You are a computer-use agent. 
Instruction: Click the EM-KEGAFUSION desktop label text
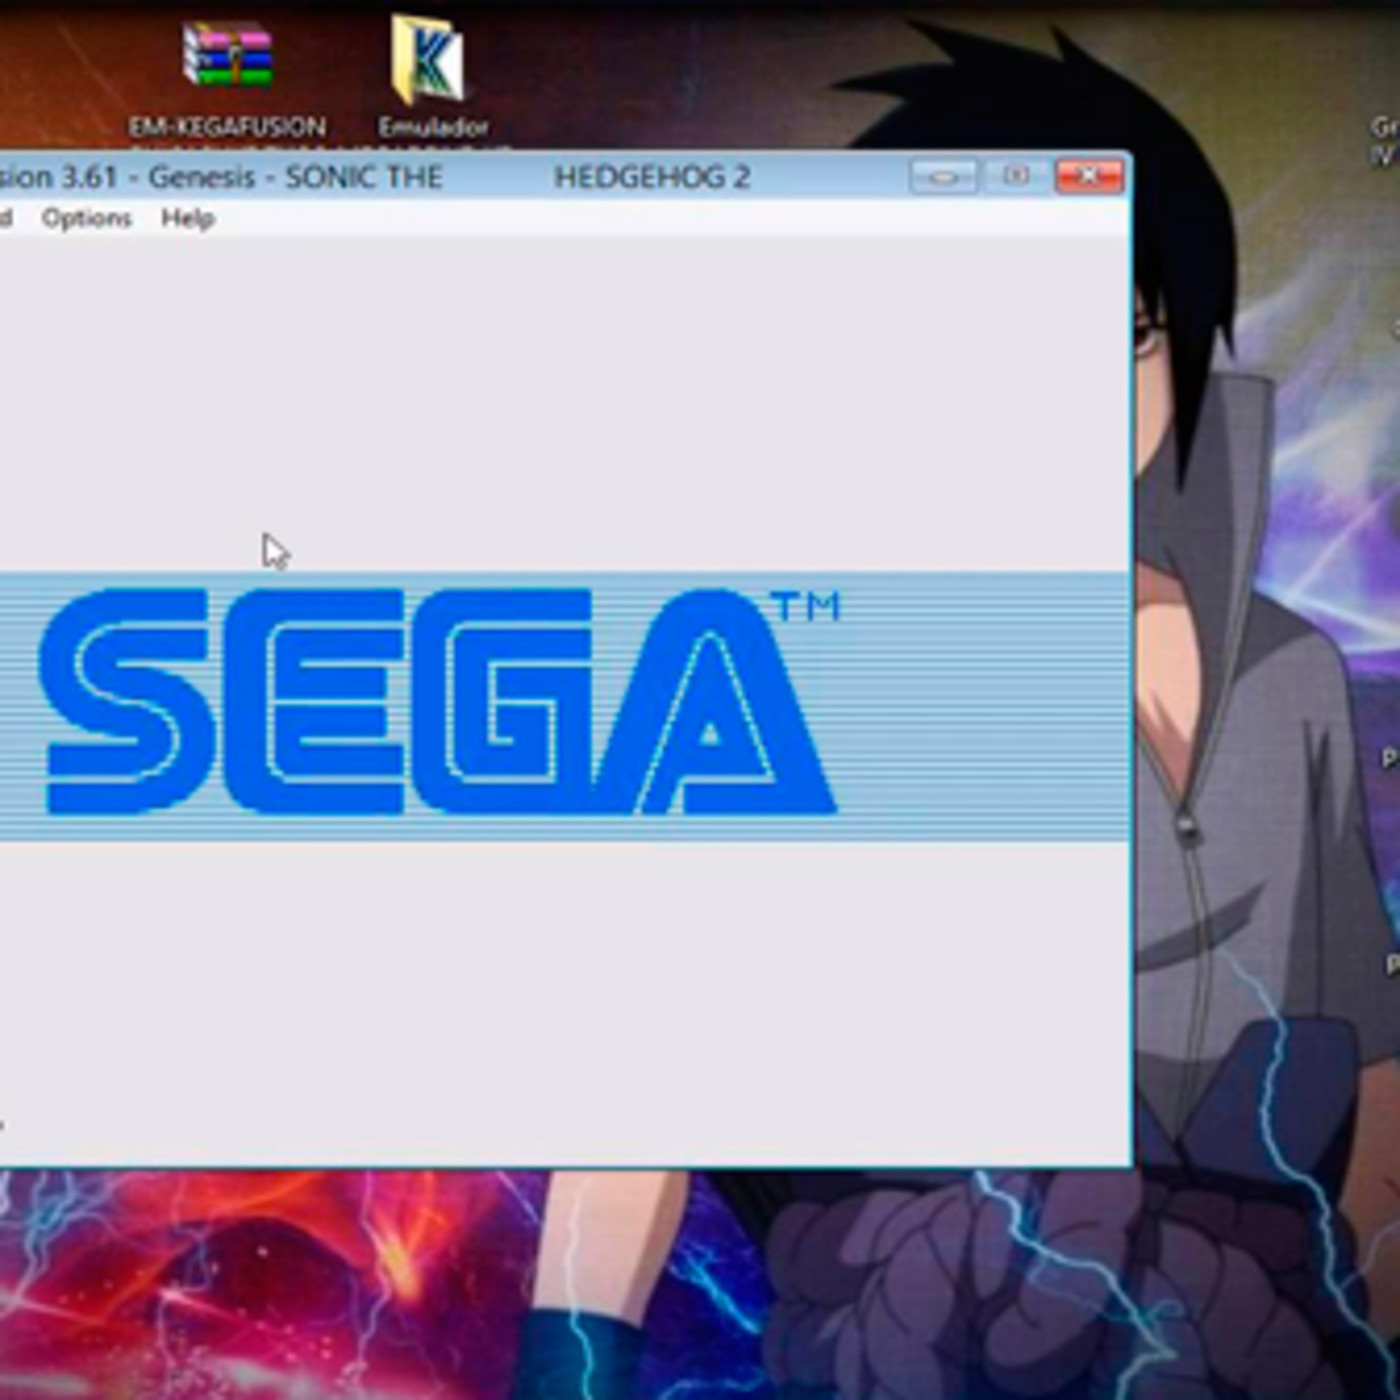227,127
